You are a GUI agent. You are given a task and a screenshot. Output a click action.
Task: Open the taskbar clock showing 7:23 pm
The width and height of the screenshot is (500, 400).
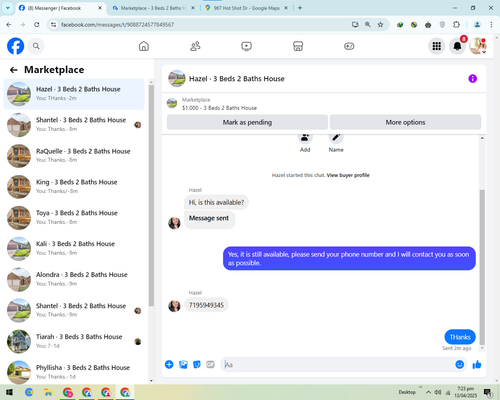[465, 392]
